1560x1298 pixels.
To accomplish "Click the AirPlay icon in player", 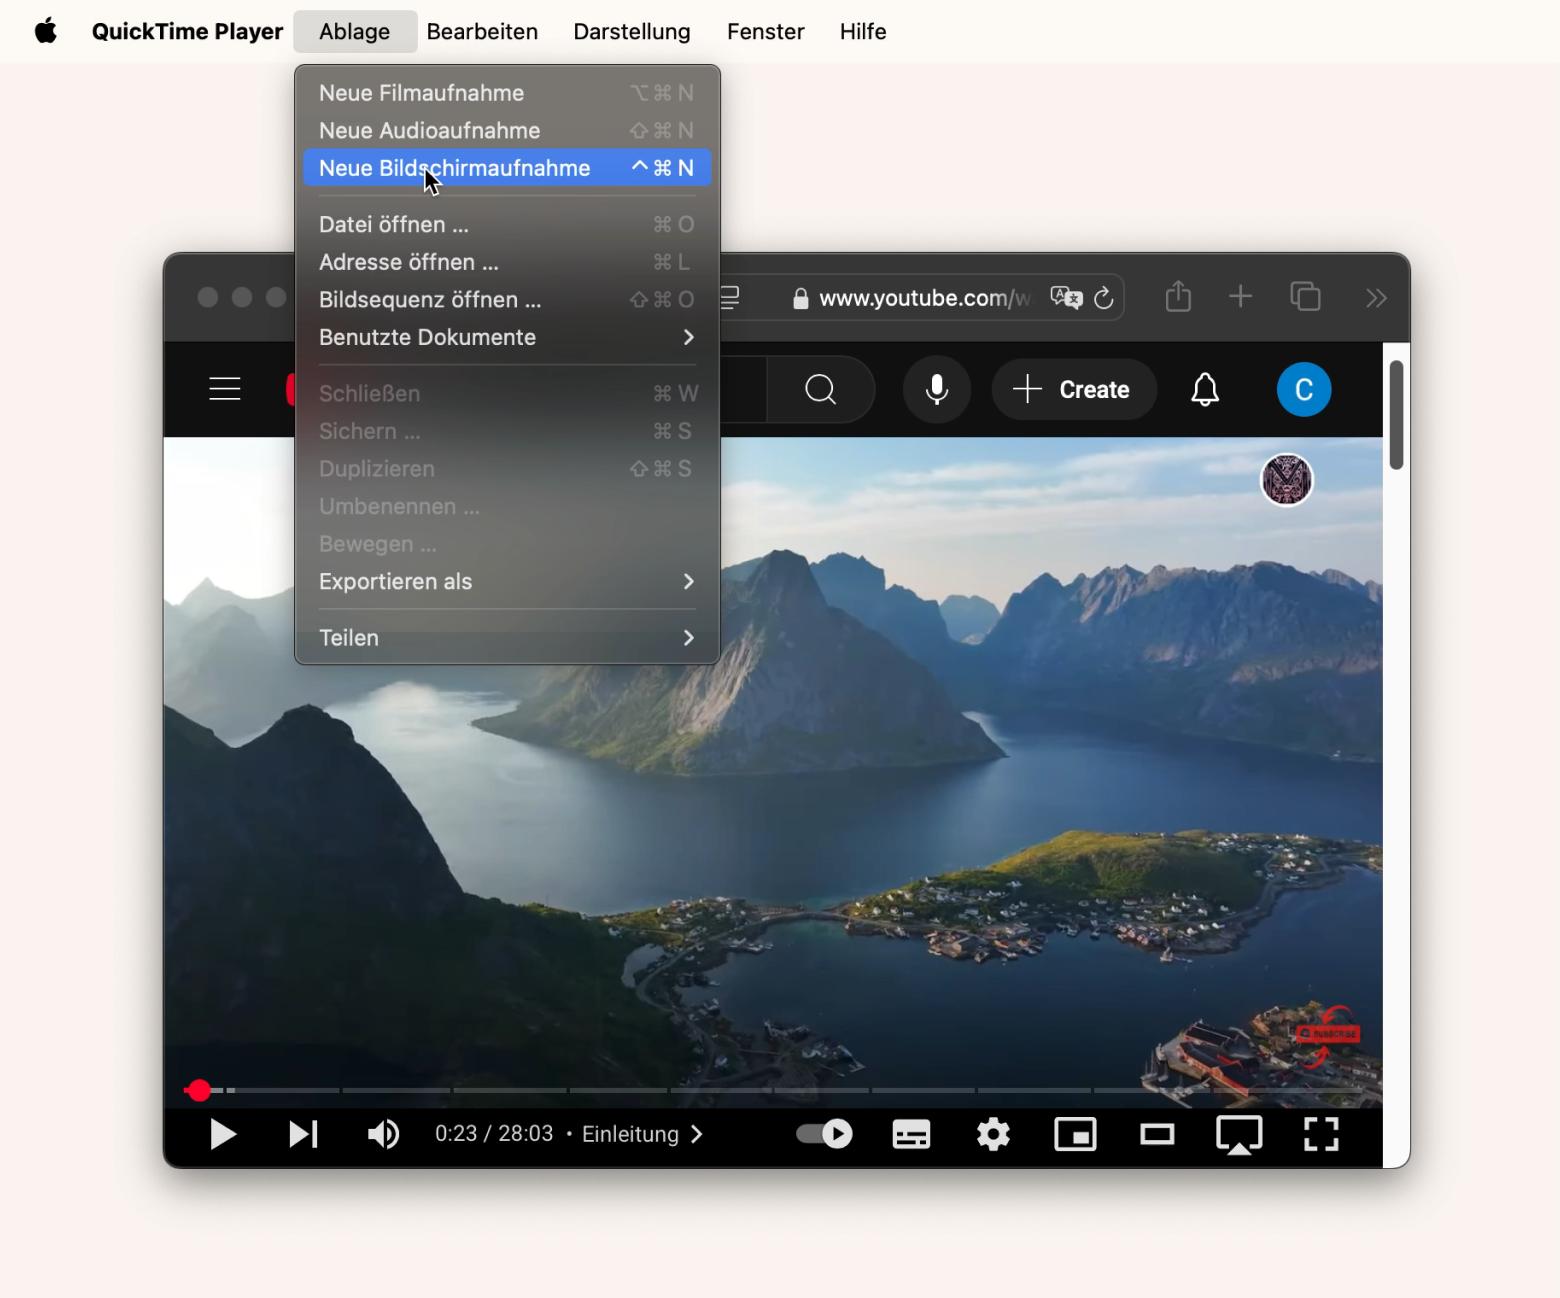I will click(1238, 1134).
